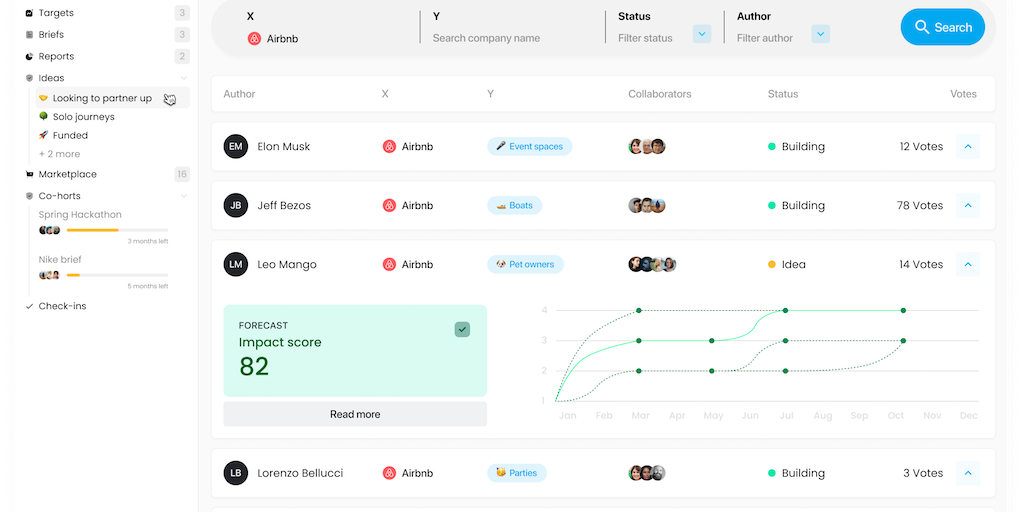This screenshot has height=512, width=1024.
Task: Click the Briefs sidebar icon
Action: coord(29,35)
